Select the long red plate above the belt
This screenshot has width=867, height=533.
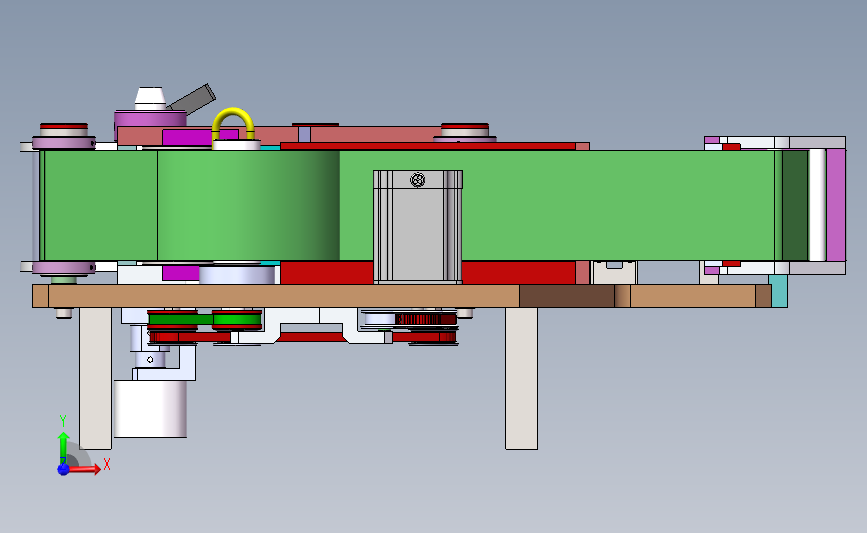(x=428, y=146)
